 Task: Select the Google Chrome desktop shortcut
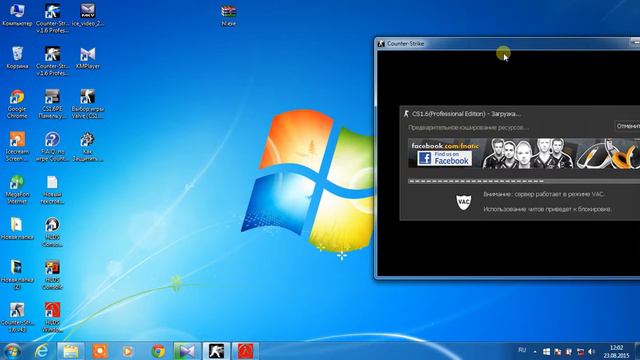[17, 104]
